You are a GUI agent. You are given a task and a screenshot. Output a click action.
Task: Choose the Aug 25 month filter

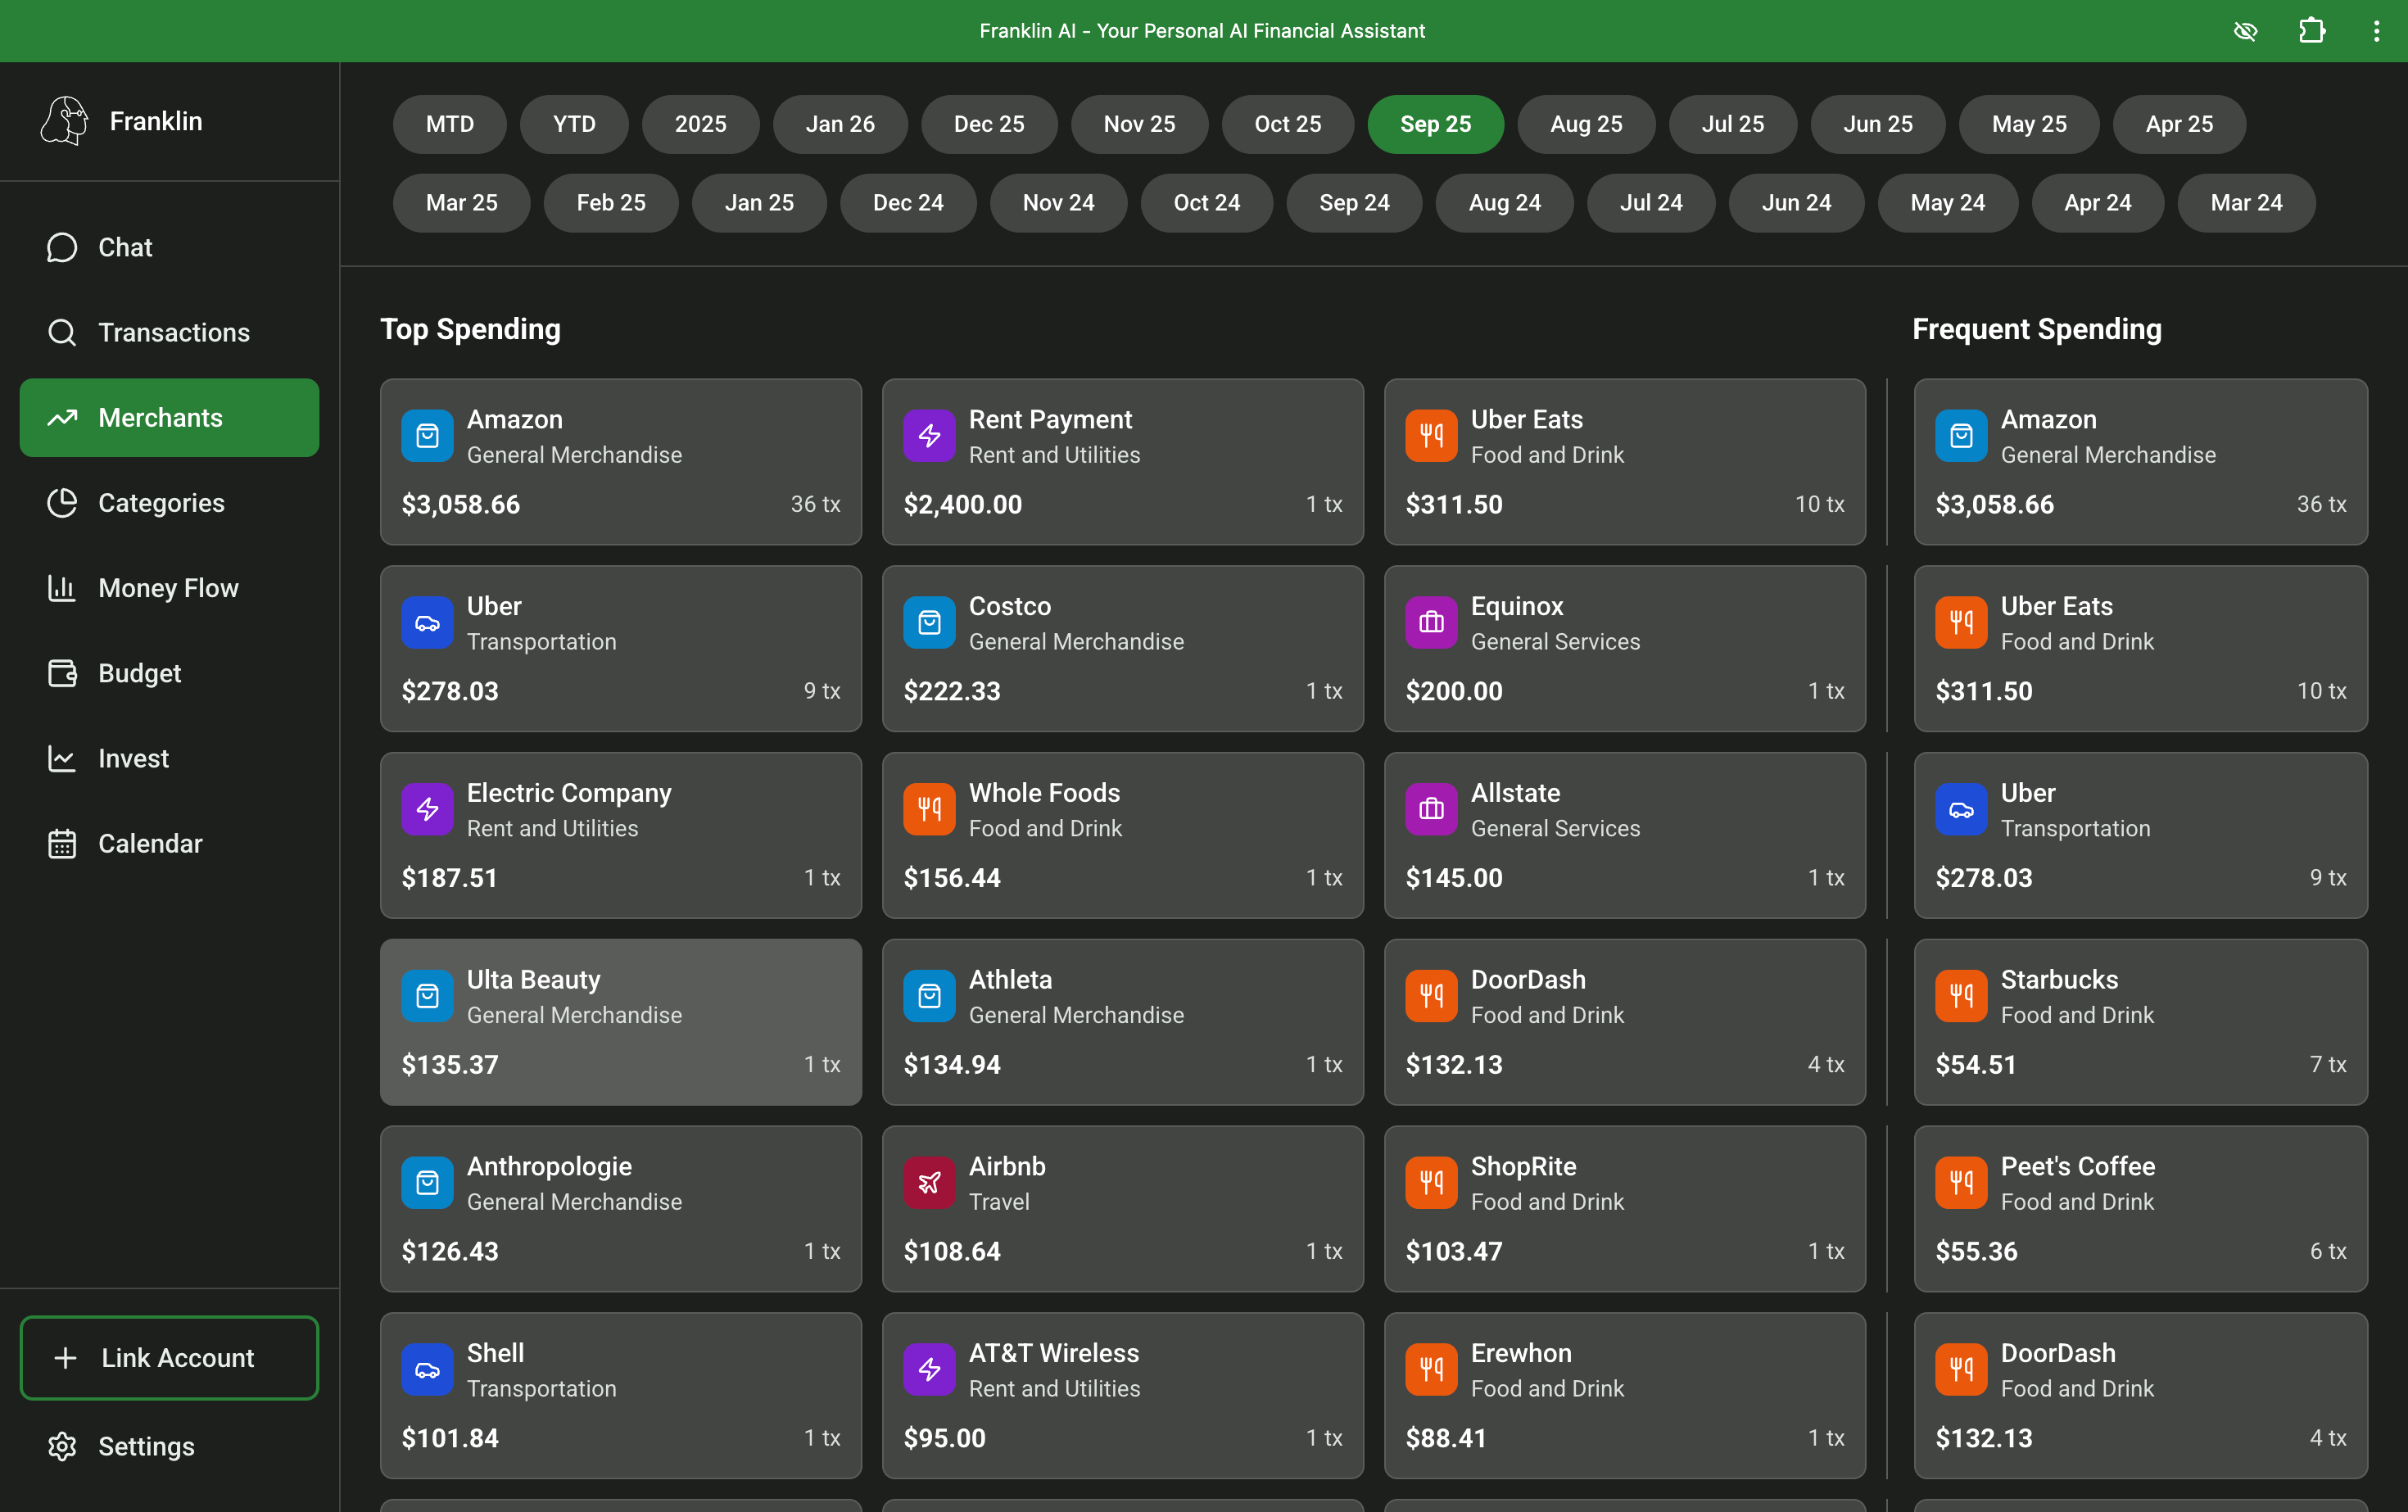pos(1586,124)
